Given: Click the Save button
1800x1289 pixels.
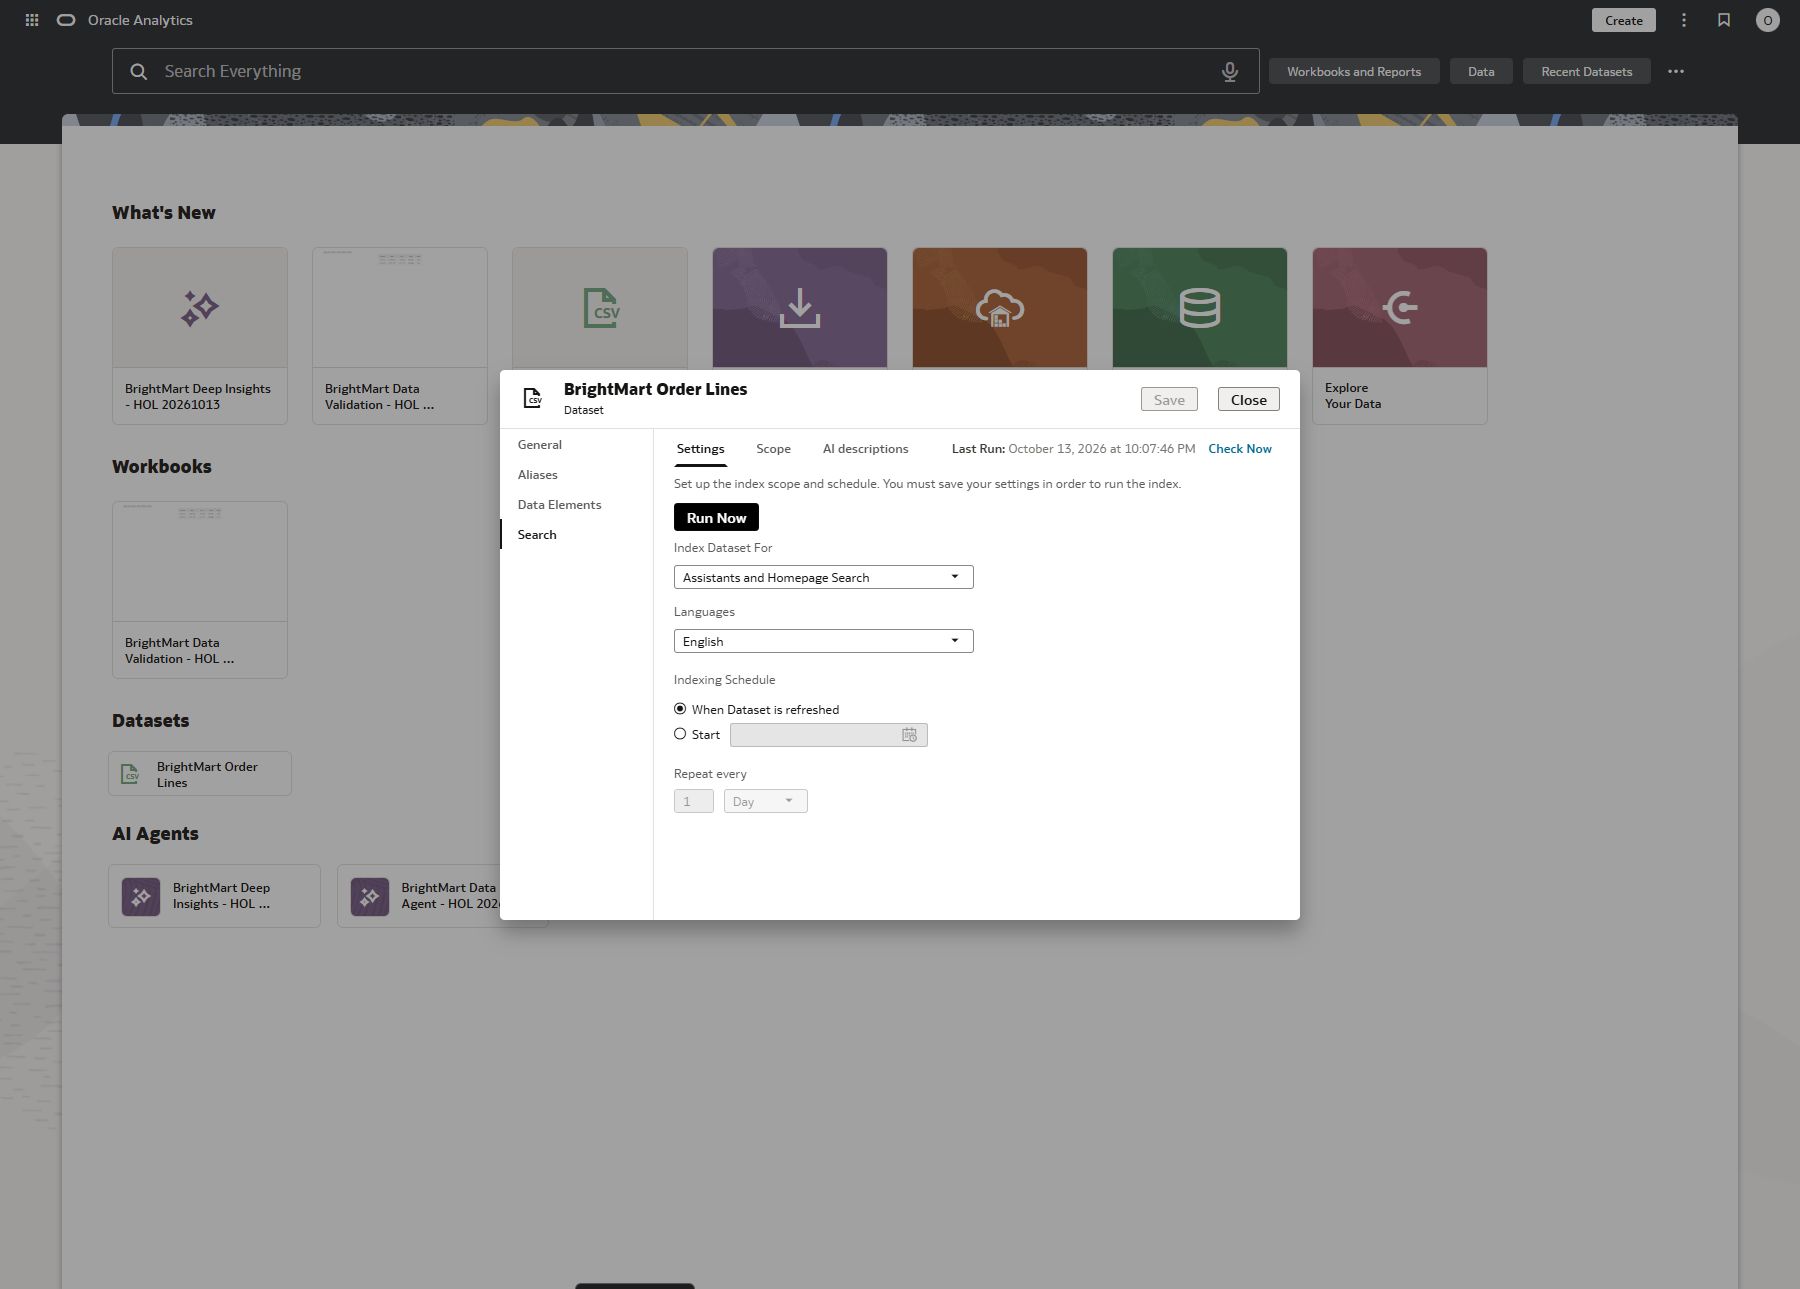Looking at the screenshot, I should click(x=1169, y=400).
